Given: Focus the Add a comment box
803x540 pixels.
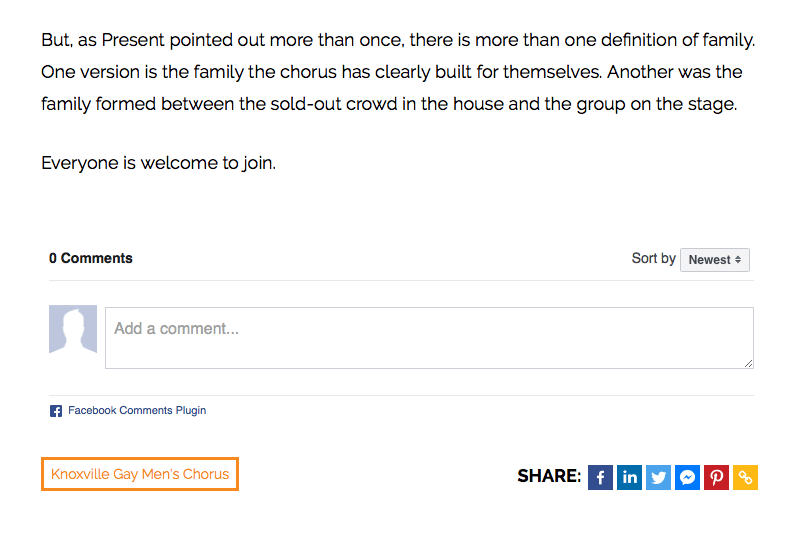Looking at the screenshot, I should click(x=429, y=338).
